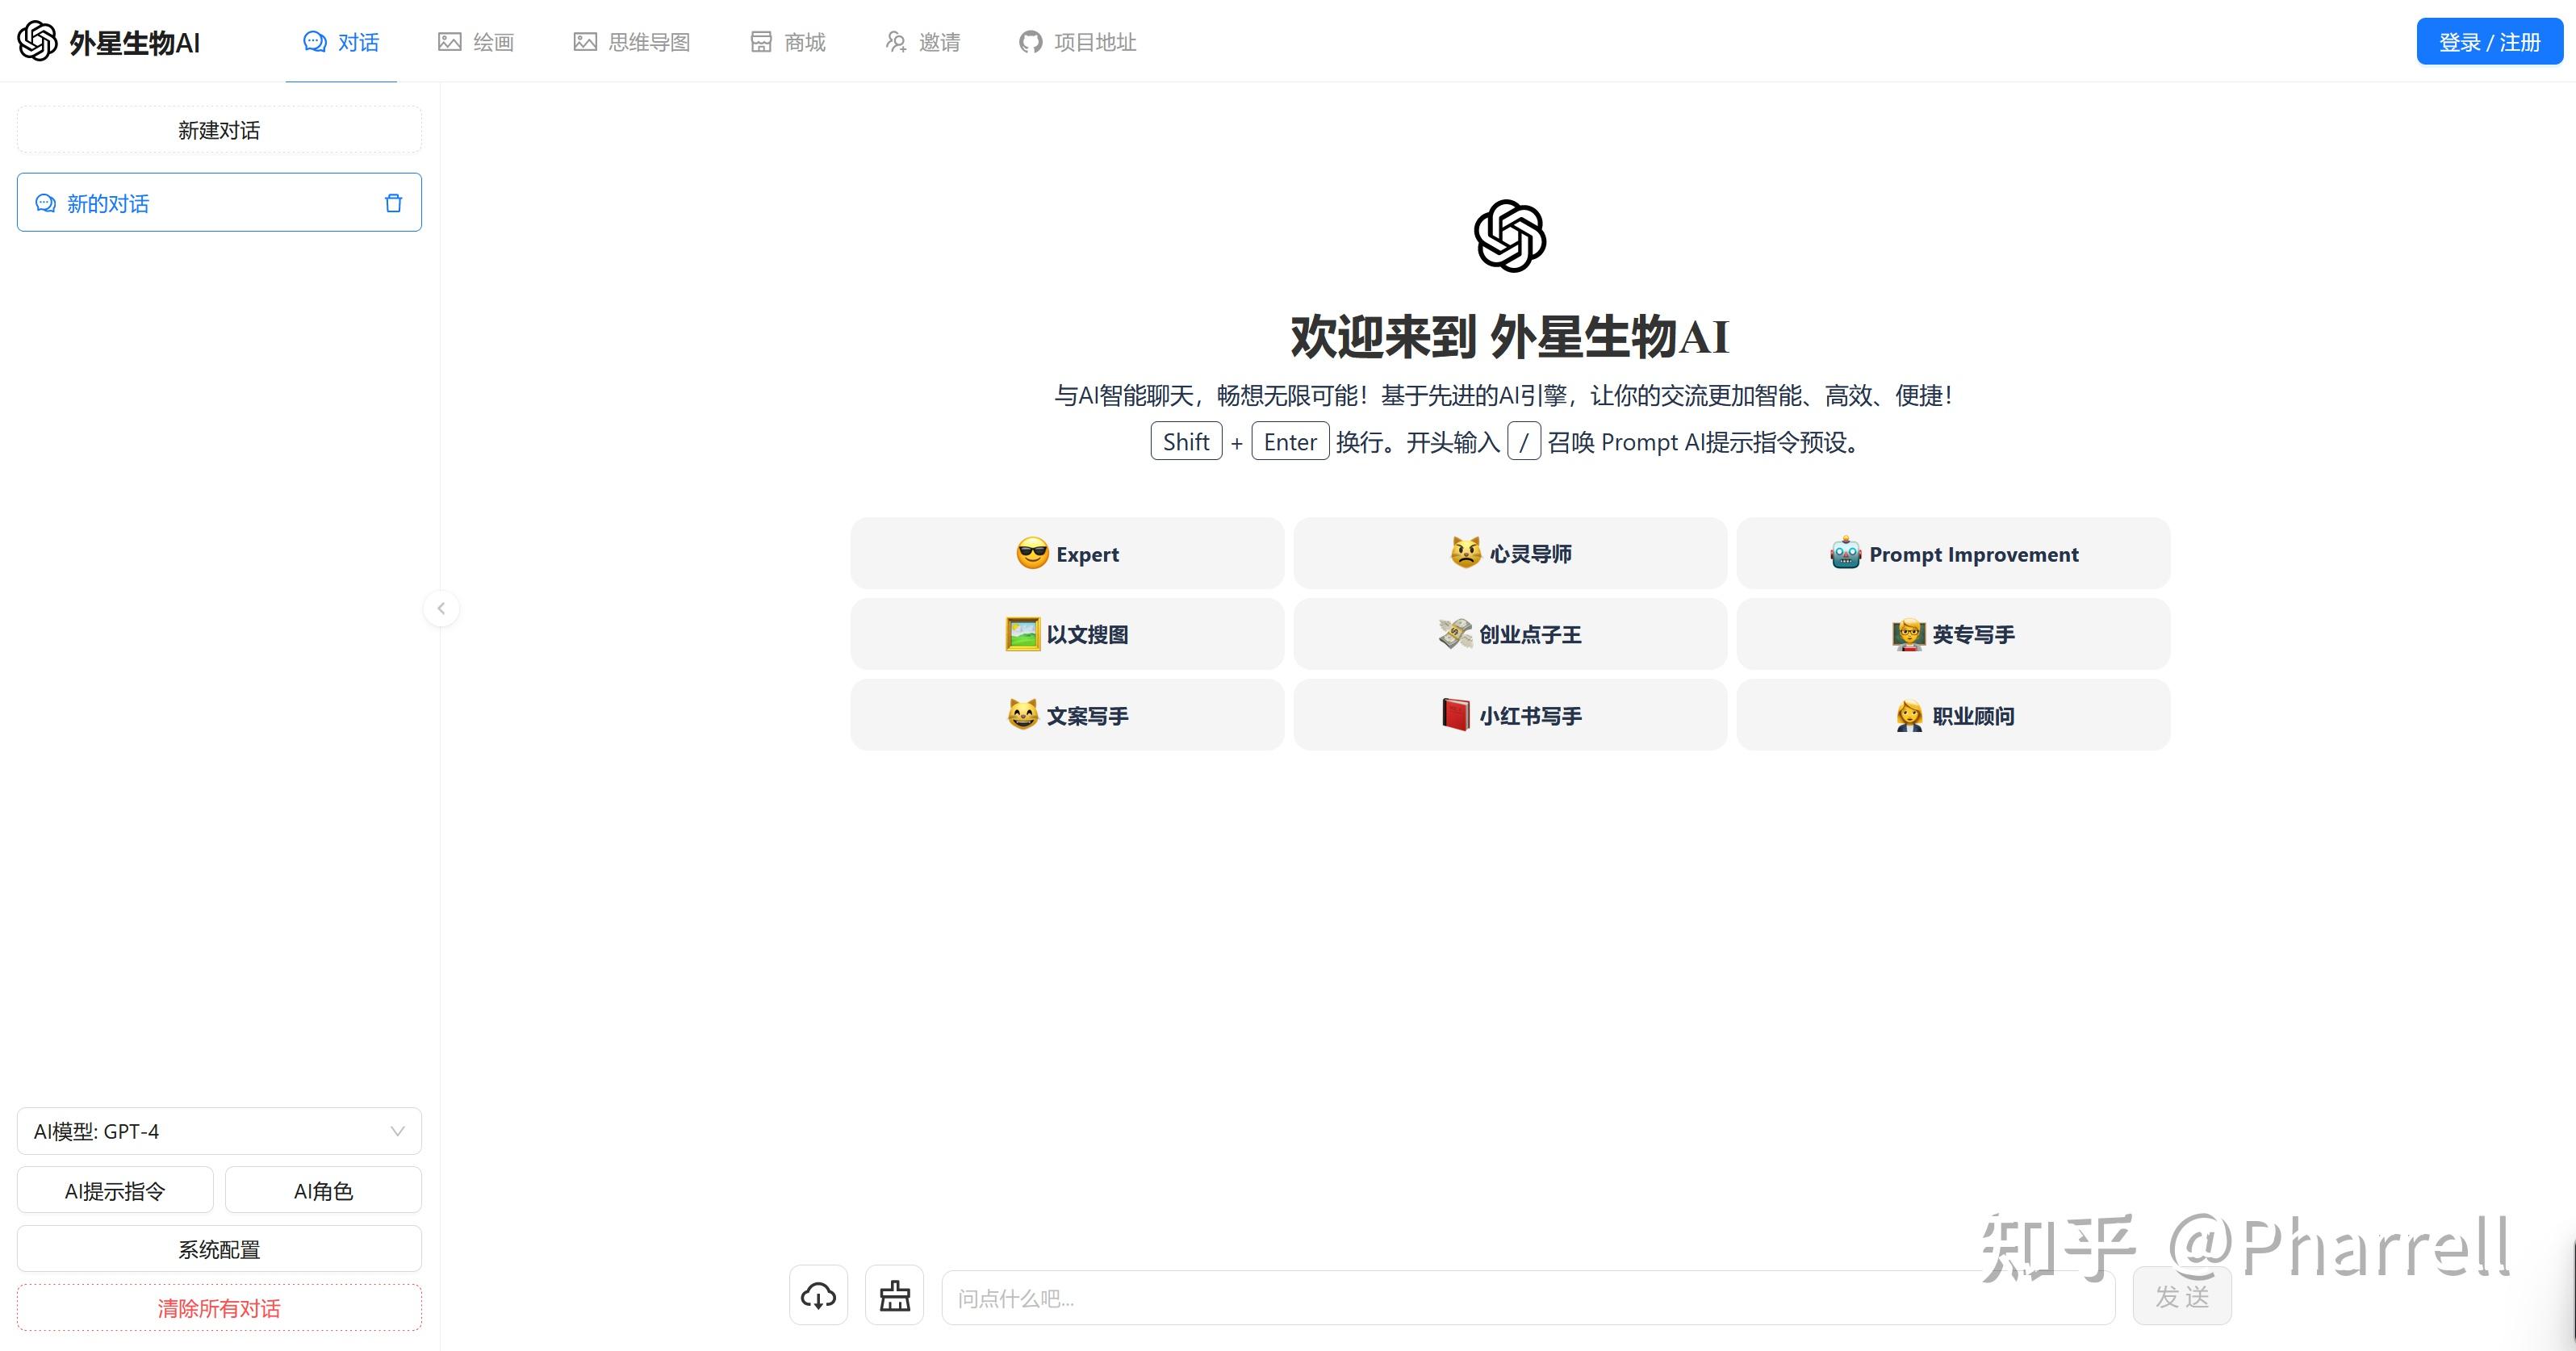Choose the 文案写手 prompt card

[x=1067, y=715]
